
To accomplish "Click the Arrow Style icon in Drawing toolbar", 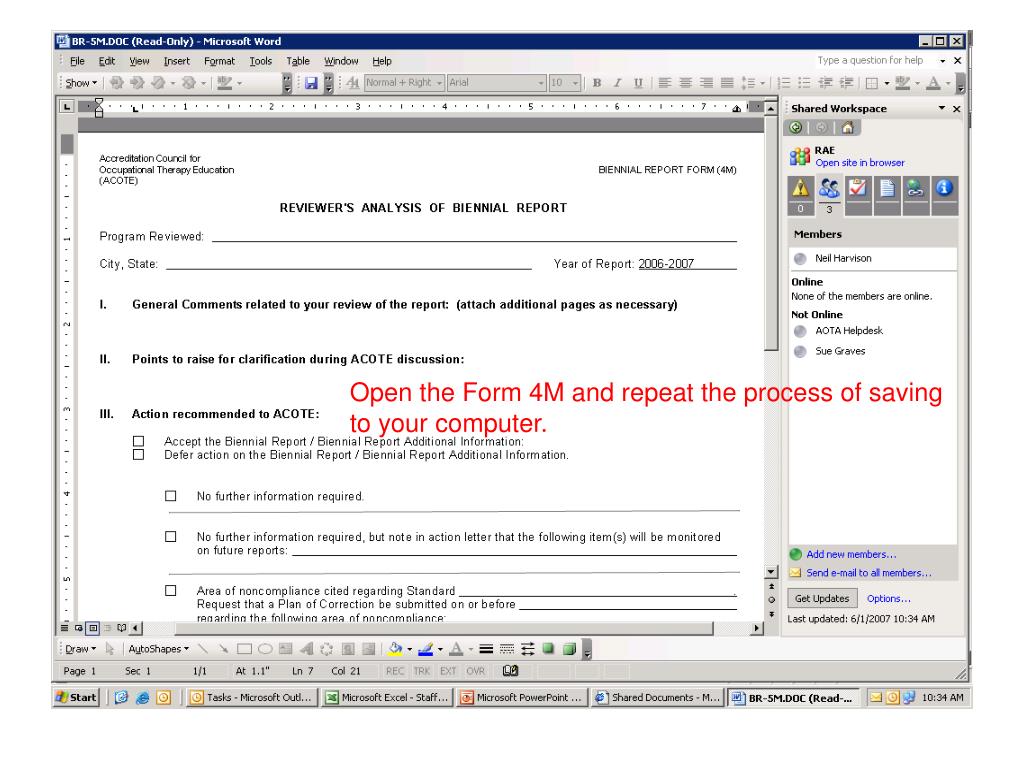I will (528, 649).
